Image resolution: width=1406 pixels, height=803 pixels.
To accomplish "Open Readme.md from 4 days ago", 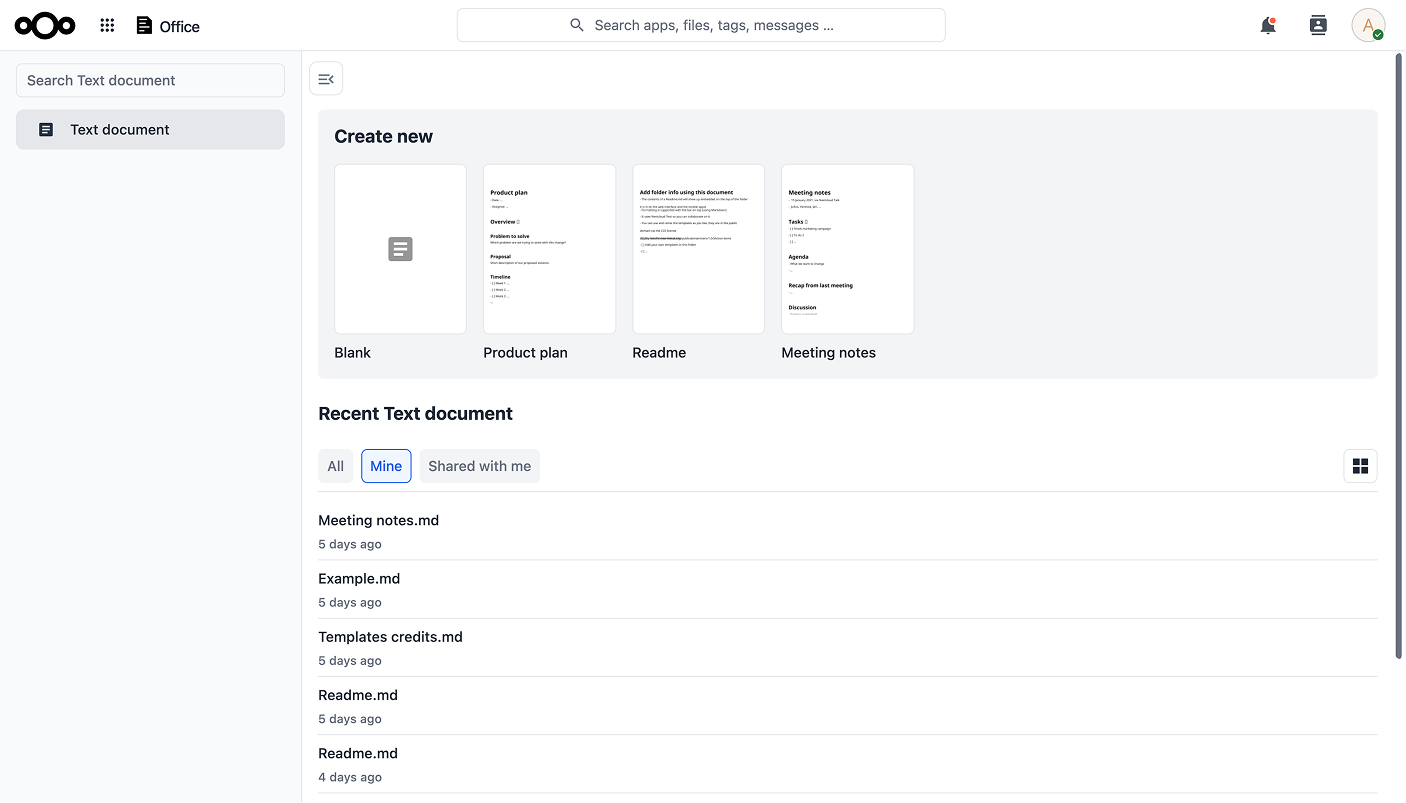I will coord(847,764).
